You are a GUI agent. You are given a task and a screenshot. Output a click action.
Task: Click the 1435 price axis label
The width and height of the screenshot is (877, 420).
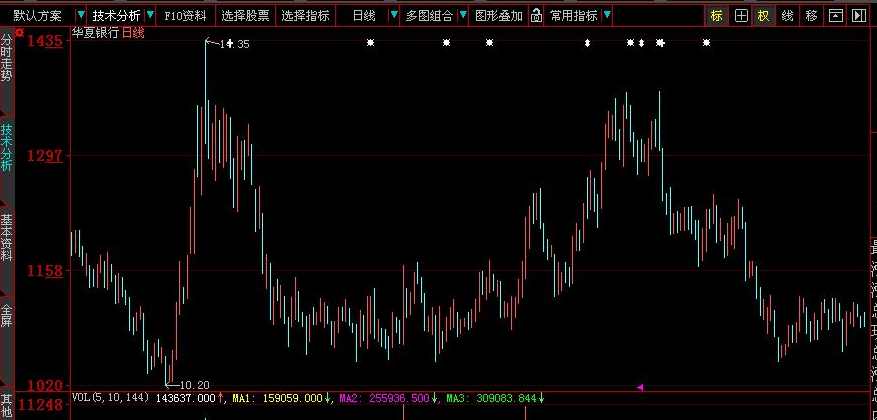click(x=45, y=41)
